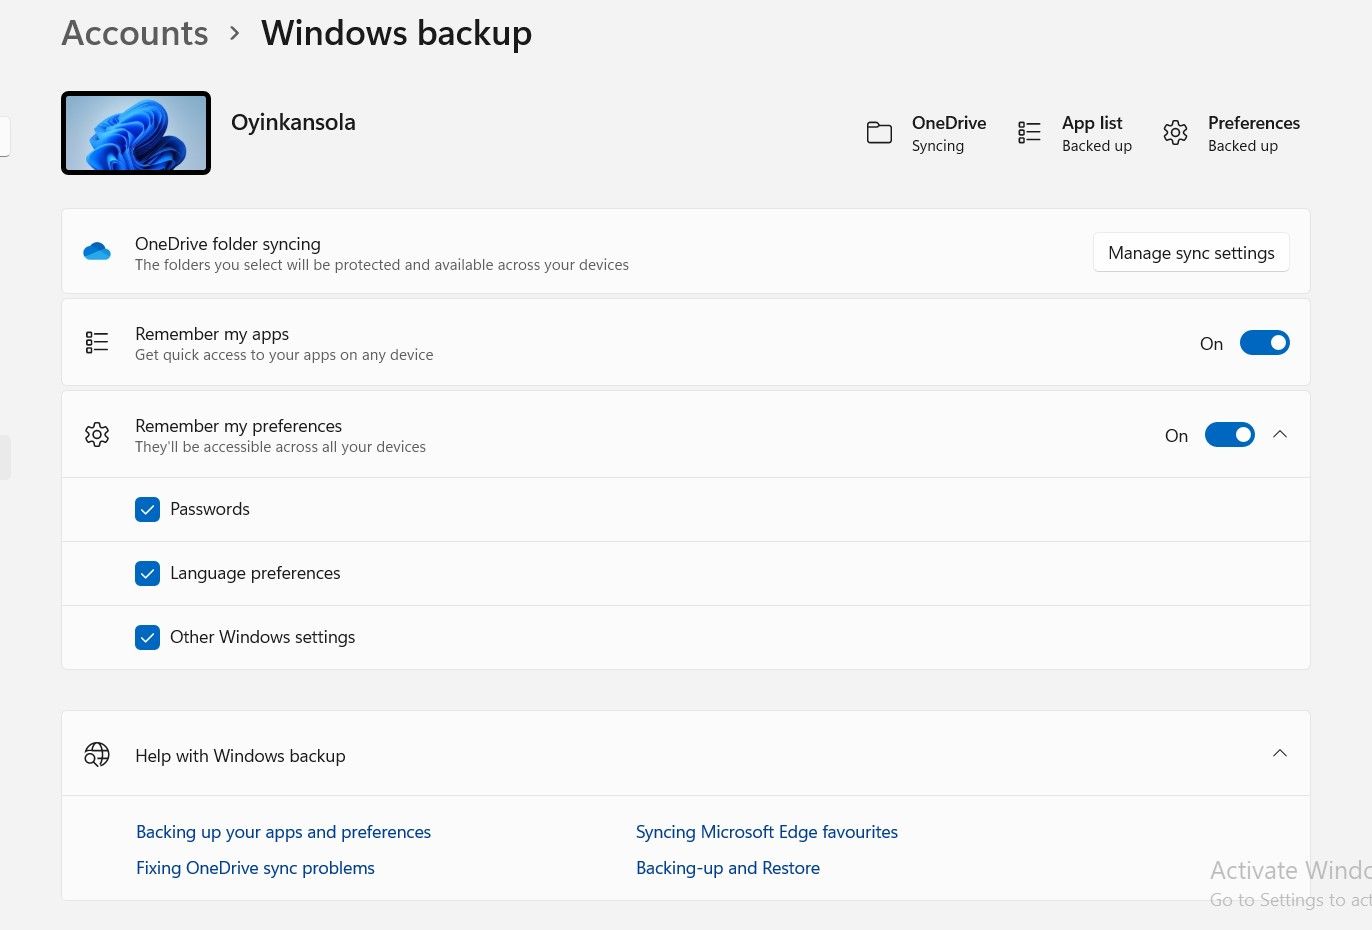This screenshot has width=1372, height=930.
Task: Collapse the Remember my preferences section
Action: point(1280,434)
